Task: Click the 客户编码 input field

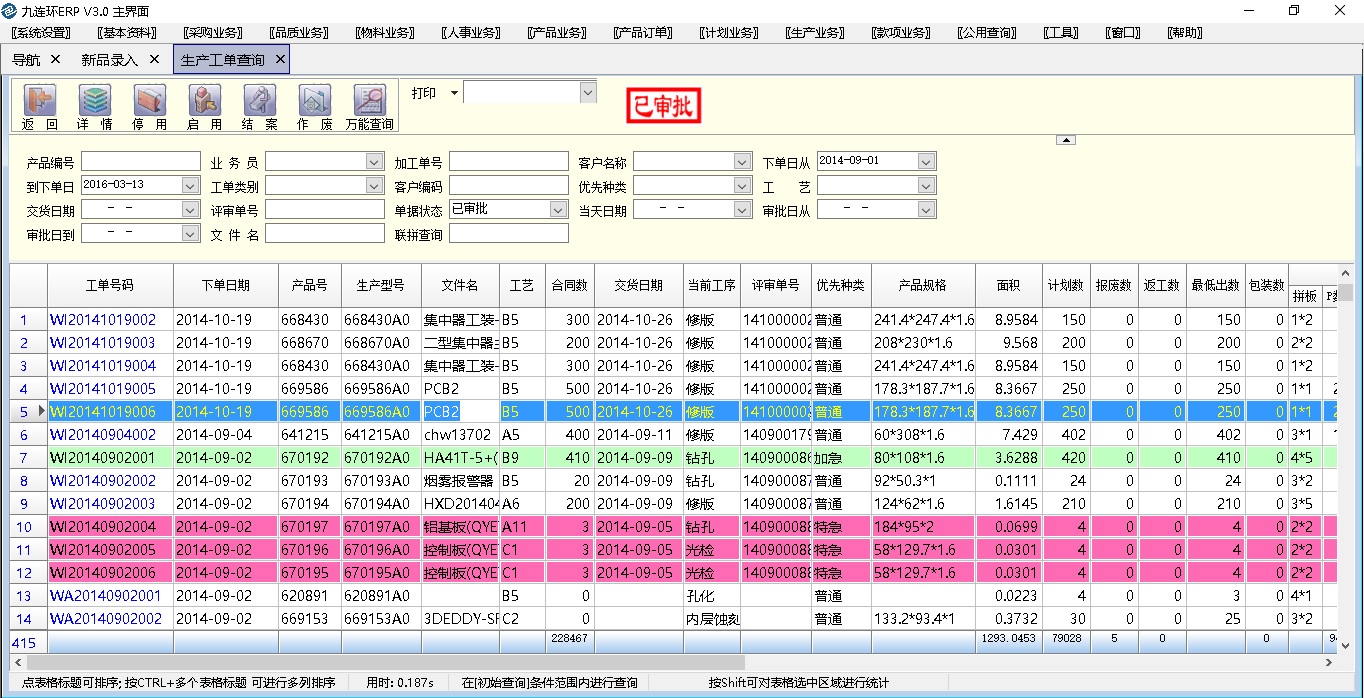Action: coord(509,185)
